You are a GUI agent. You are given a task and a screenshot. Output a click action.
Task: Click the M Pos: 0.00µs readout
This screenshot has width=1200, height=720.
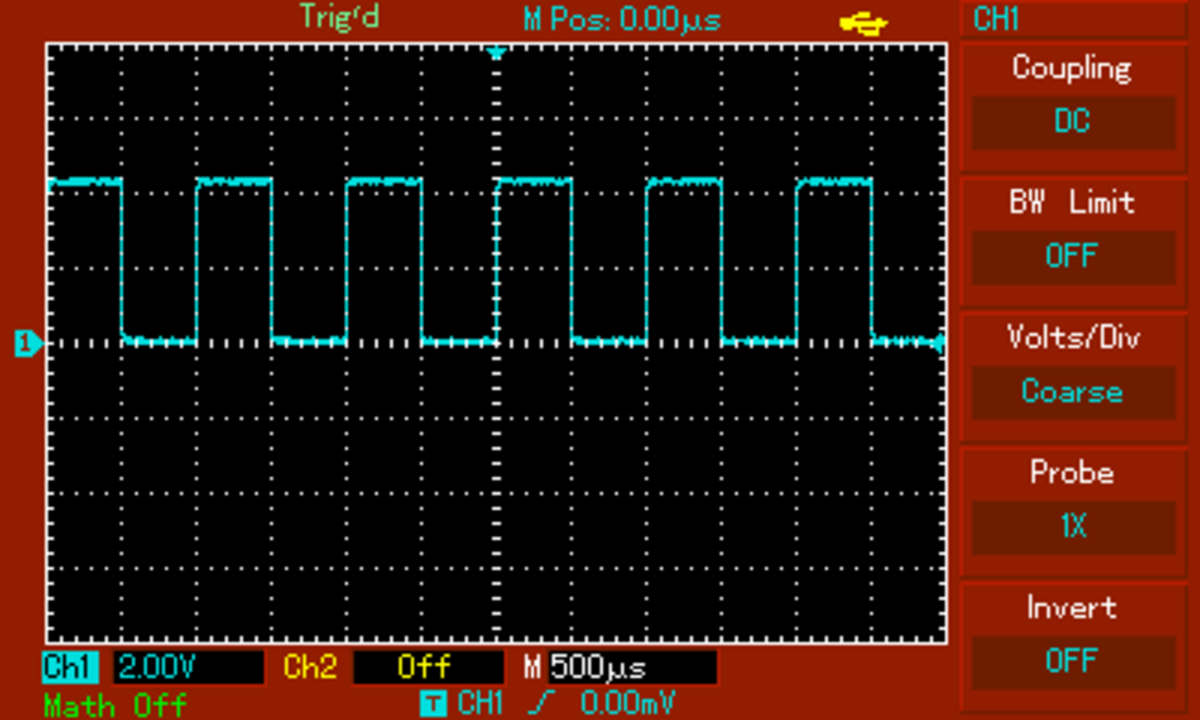coord(621,17)
